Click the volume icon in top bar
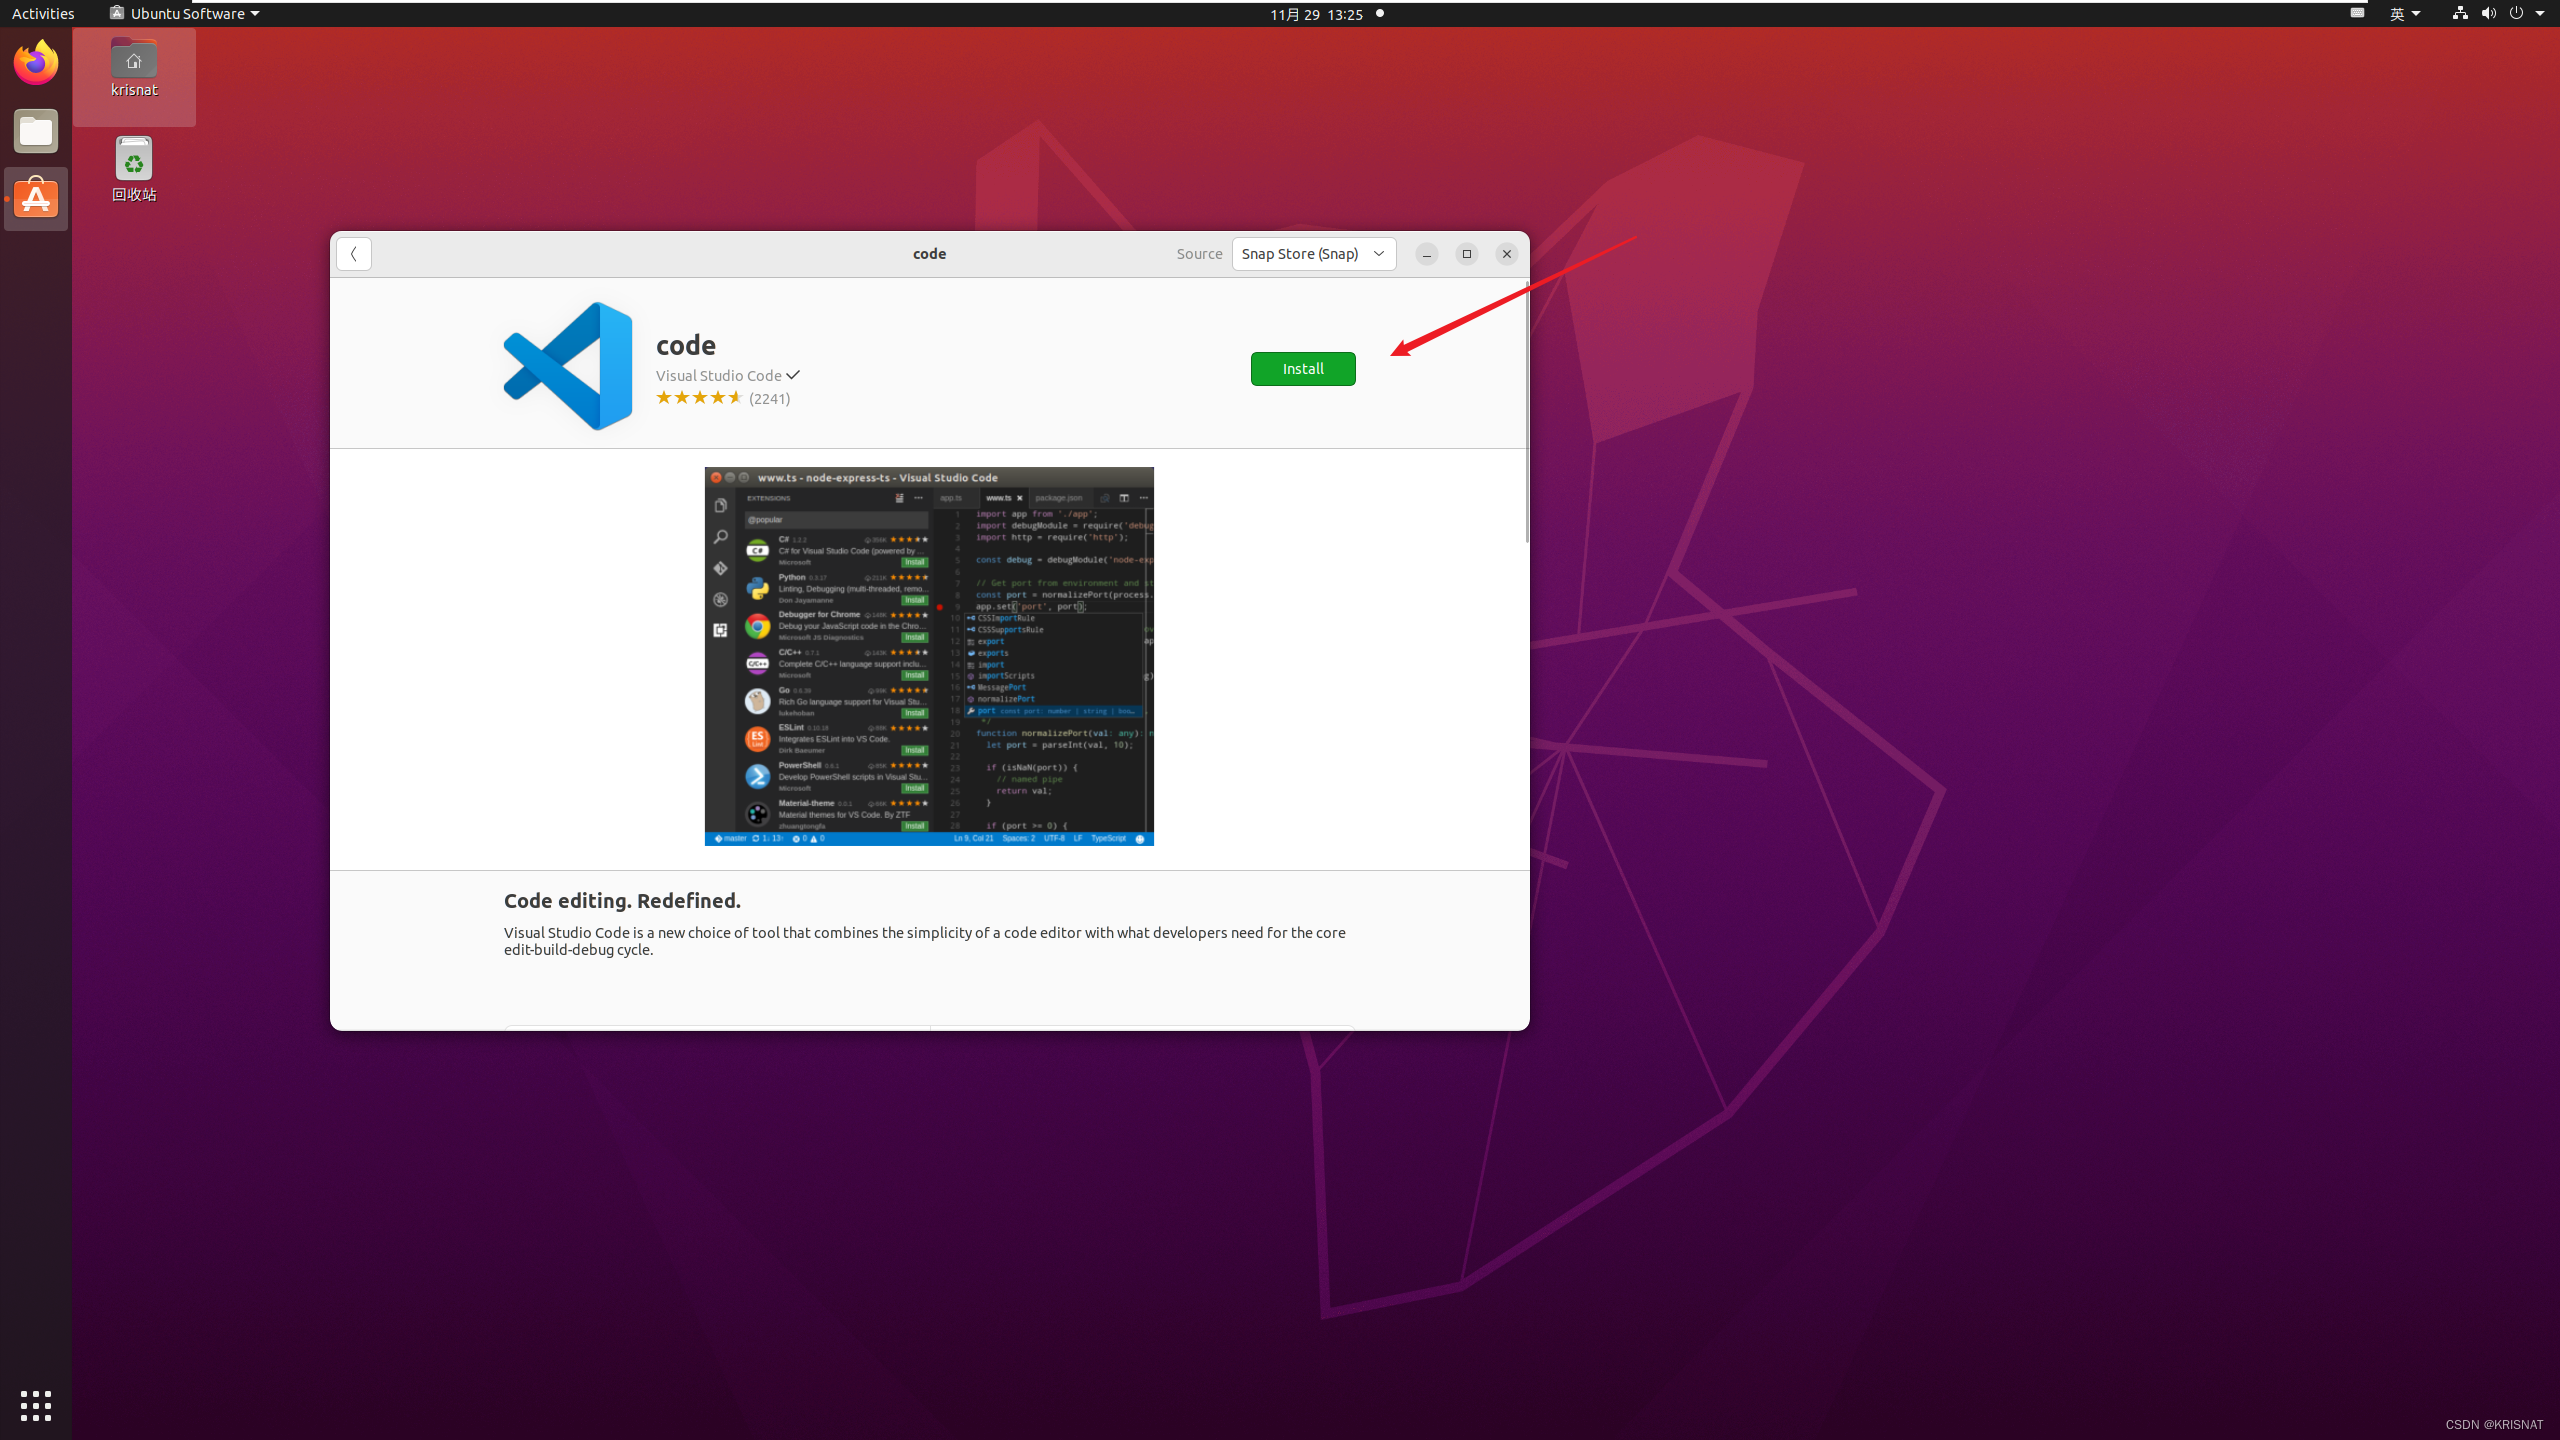Viewport: 2560px width, 1440px height. [2488, 14]
